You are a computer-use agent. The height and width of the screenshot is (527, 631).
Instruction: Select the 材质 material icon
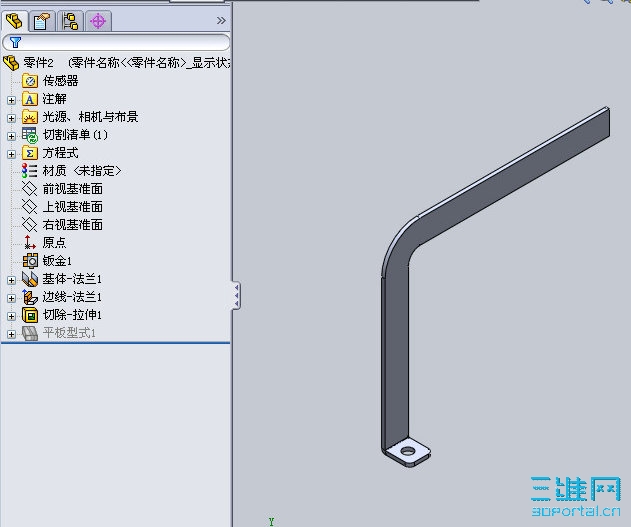point(30,171)
